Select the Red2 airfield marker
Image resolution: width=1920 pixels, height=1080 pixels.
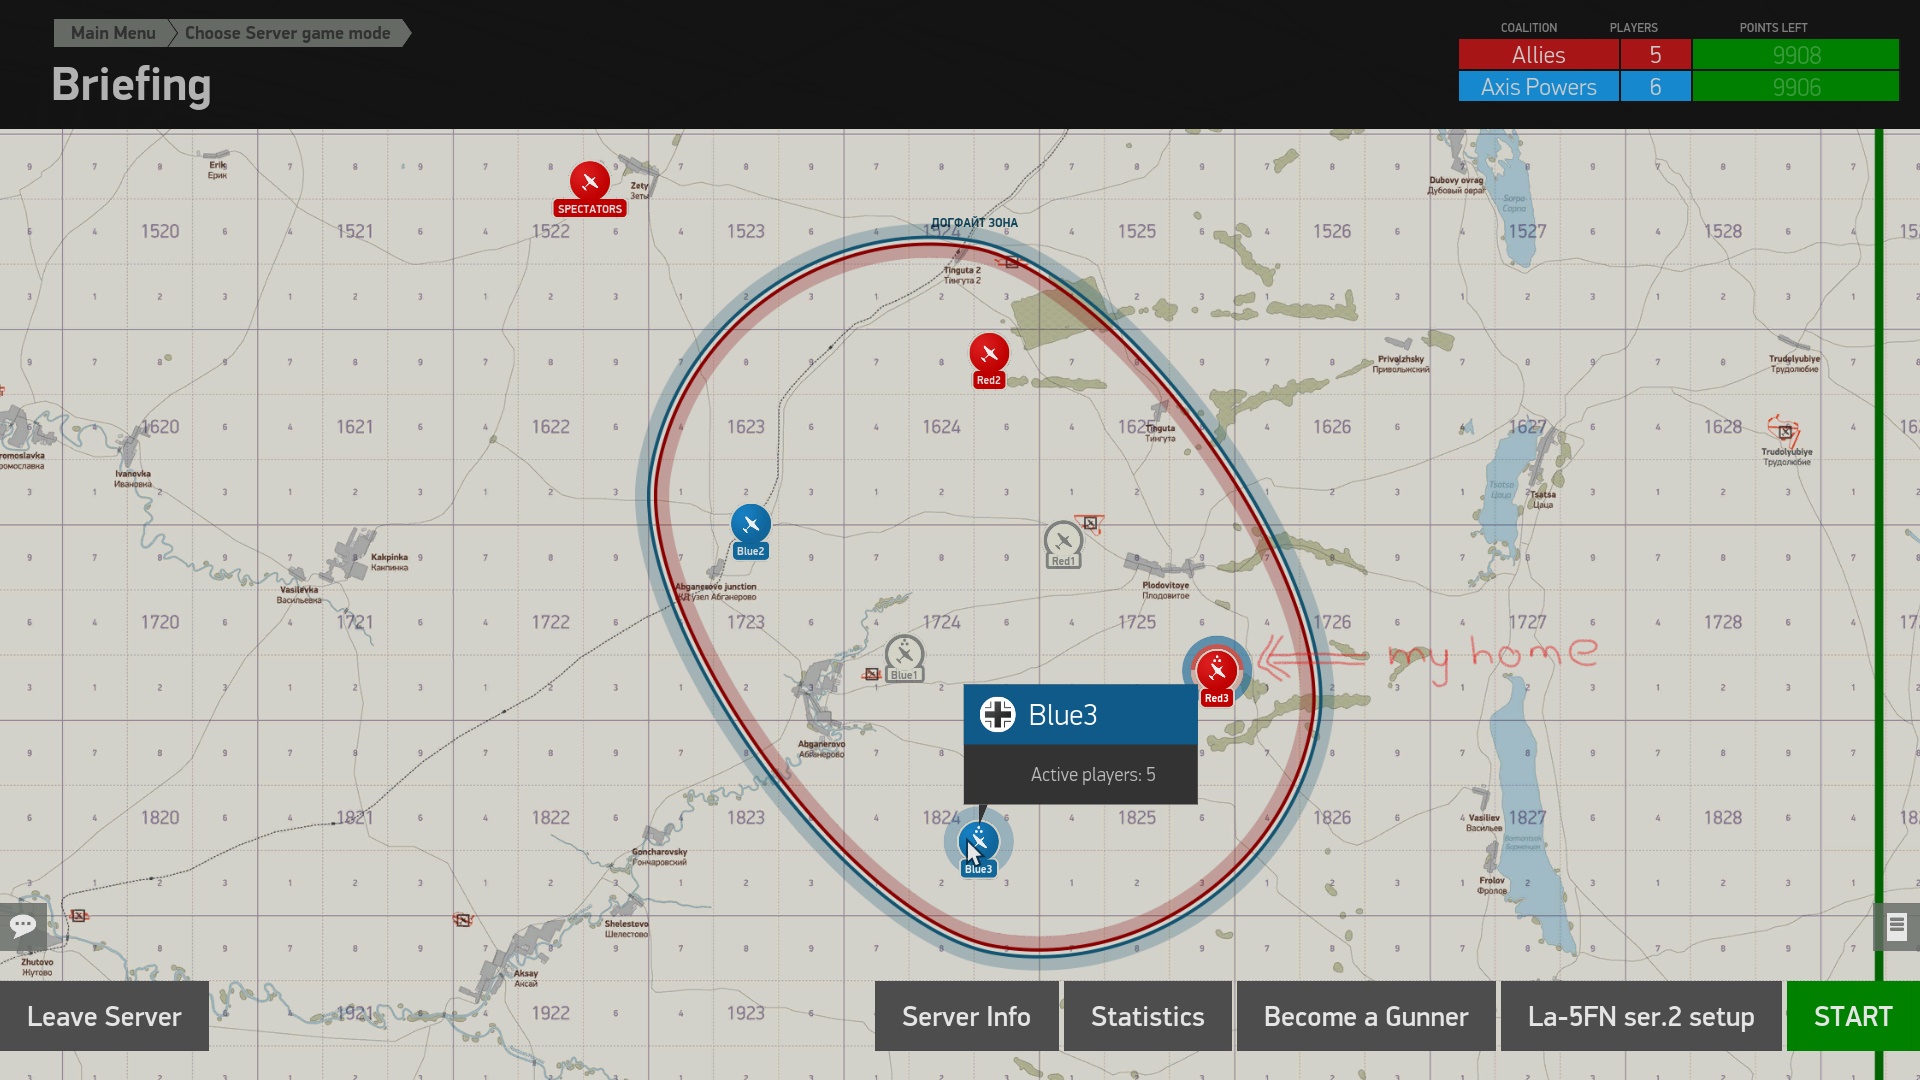coord(989,354)
